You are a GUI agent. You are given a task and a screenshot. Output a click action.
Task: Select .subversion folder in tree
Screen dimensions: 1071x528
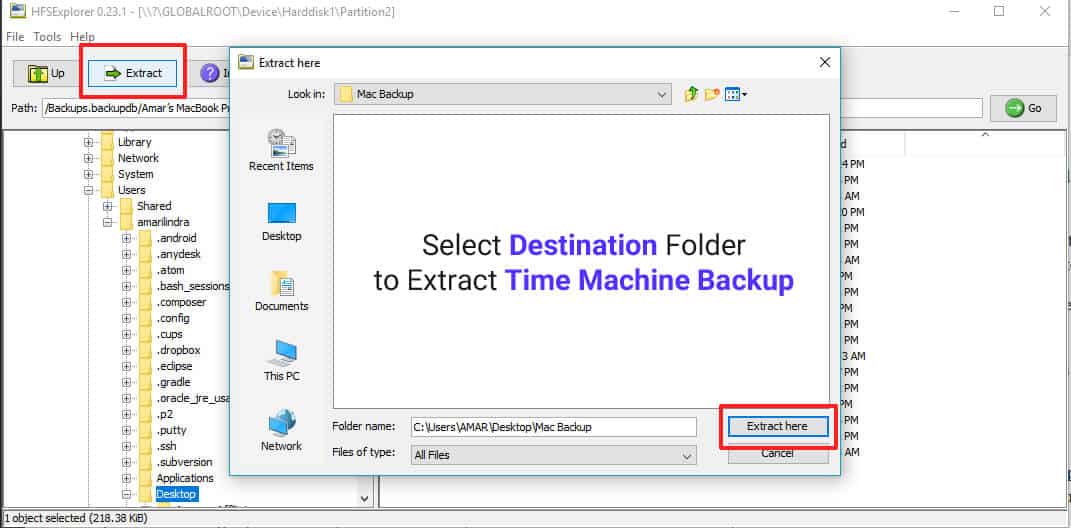pyautogui.click(x=184, y=462)
